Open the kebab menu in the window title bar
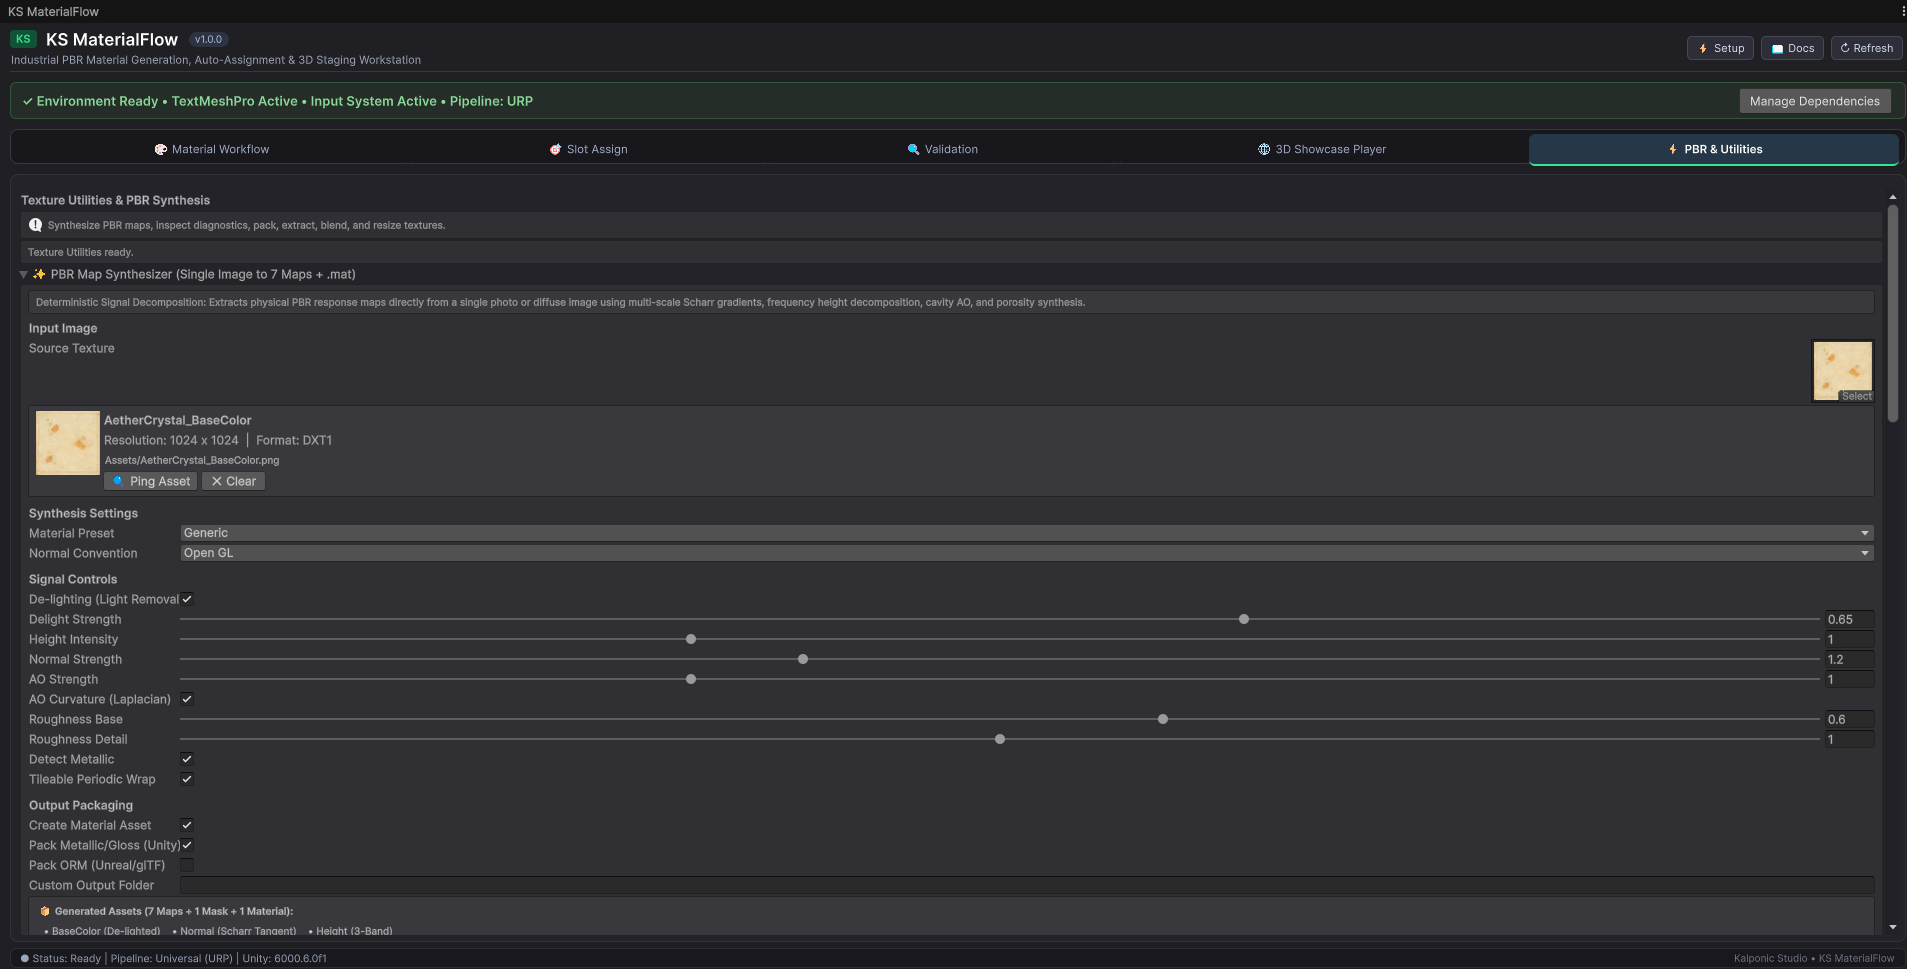The image size is (1907, 969). (x=1902, y=11)
